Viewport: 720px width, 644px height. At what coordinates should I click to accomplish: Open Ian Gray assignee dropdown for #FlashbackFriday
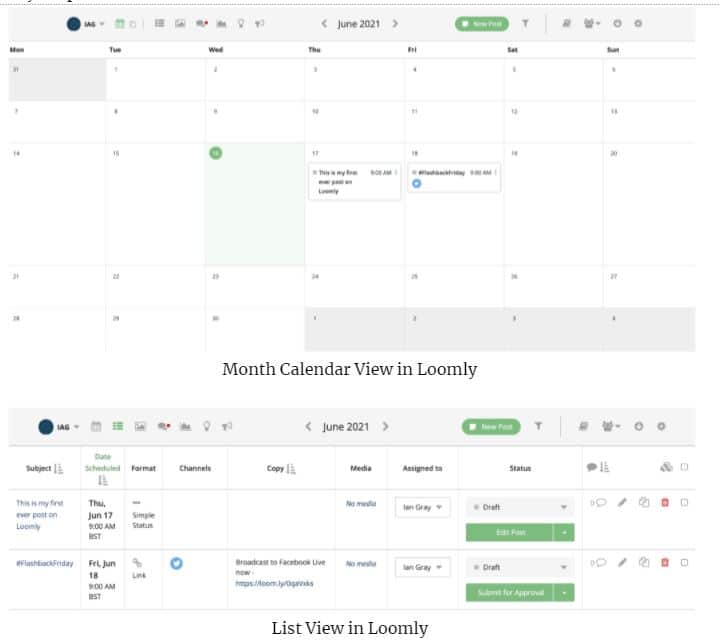tap(422, 567)
